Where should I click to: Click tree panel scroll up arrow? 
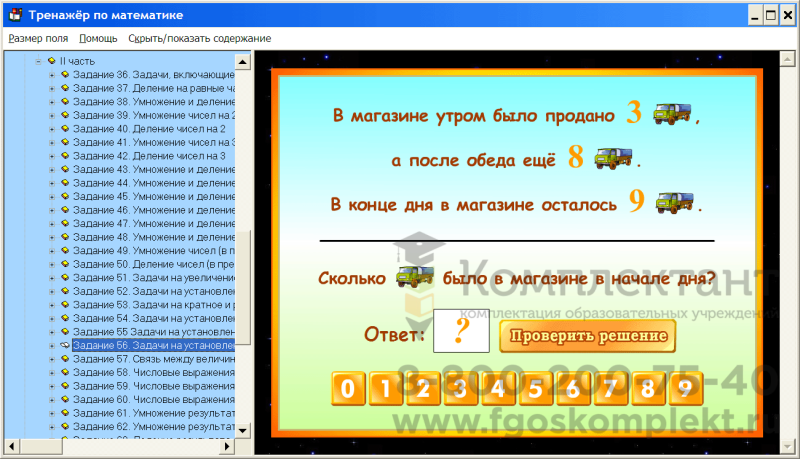(x=243, y=62)
